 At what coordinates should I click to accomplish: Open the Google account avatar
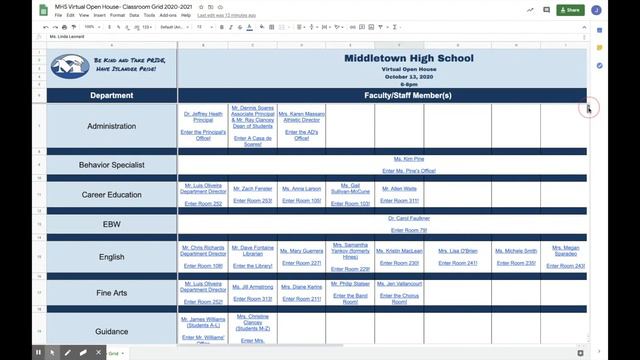(596, 10)
